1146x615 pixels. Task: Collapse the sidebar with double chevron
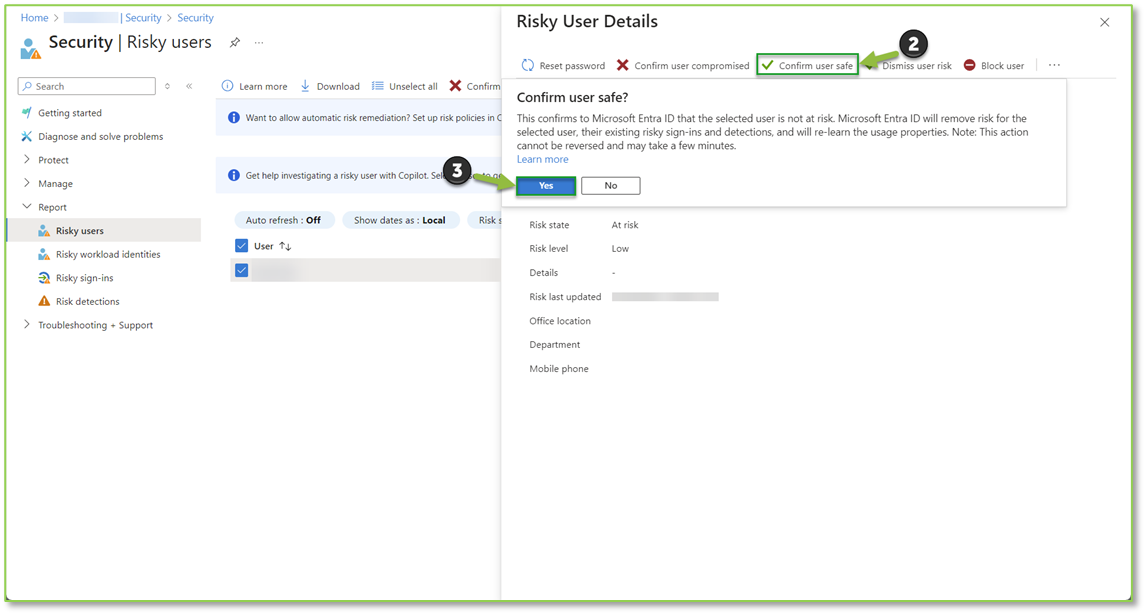tap(189, 86)
